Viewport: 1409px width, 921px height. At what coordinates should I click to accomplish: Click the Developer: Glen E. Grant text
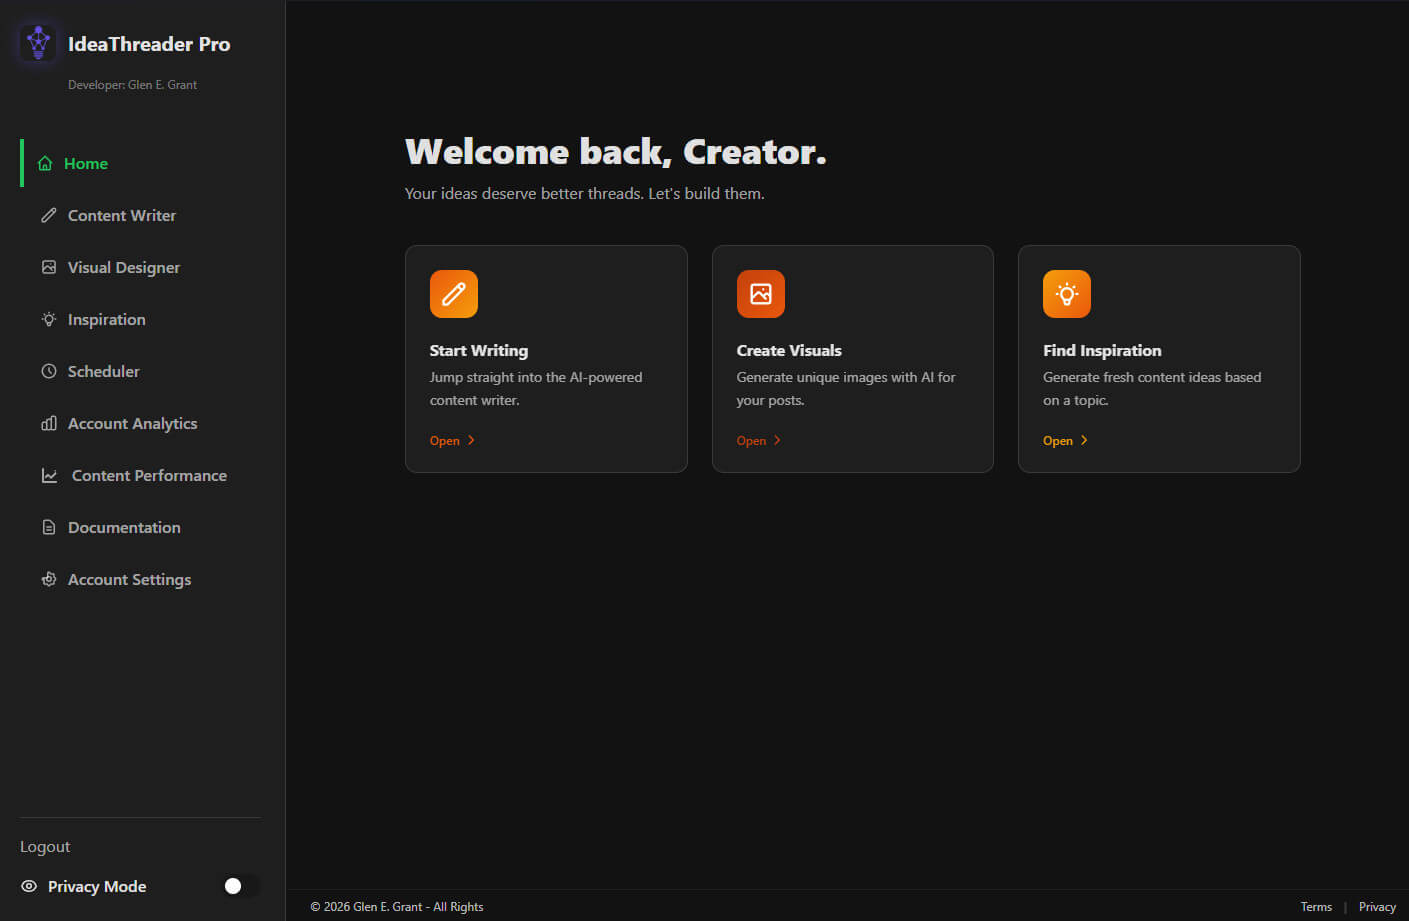point(132,85)
